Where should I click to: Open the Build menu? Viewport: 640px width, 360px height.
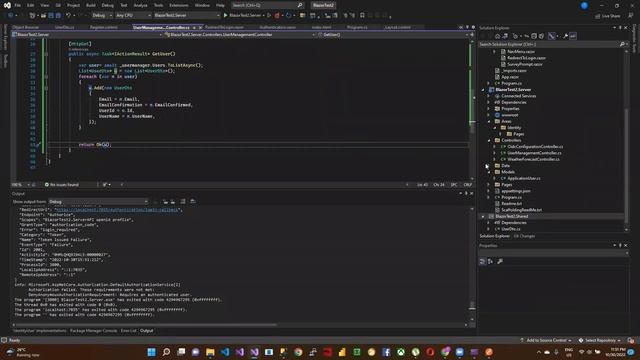91,5
